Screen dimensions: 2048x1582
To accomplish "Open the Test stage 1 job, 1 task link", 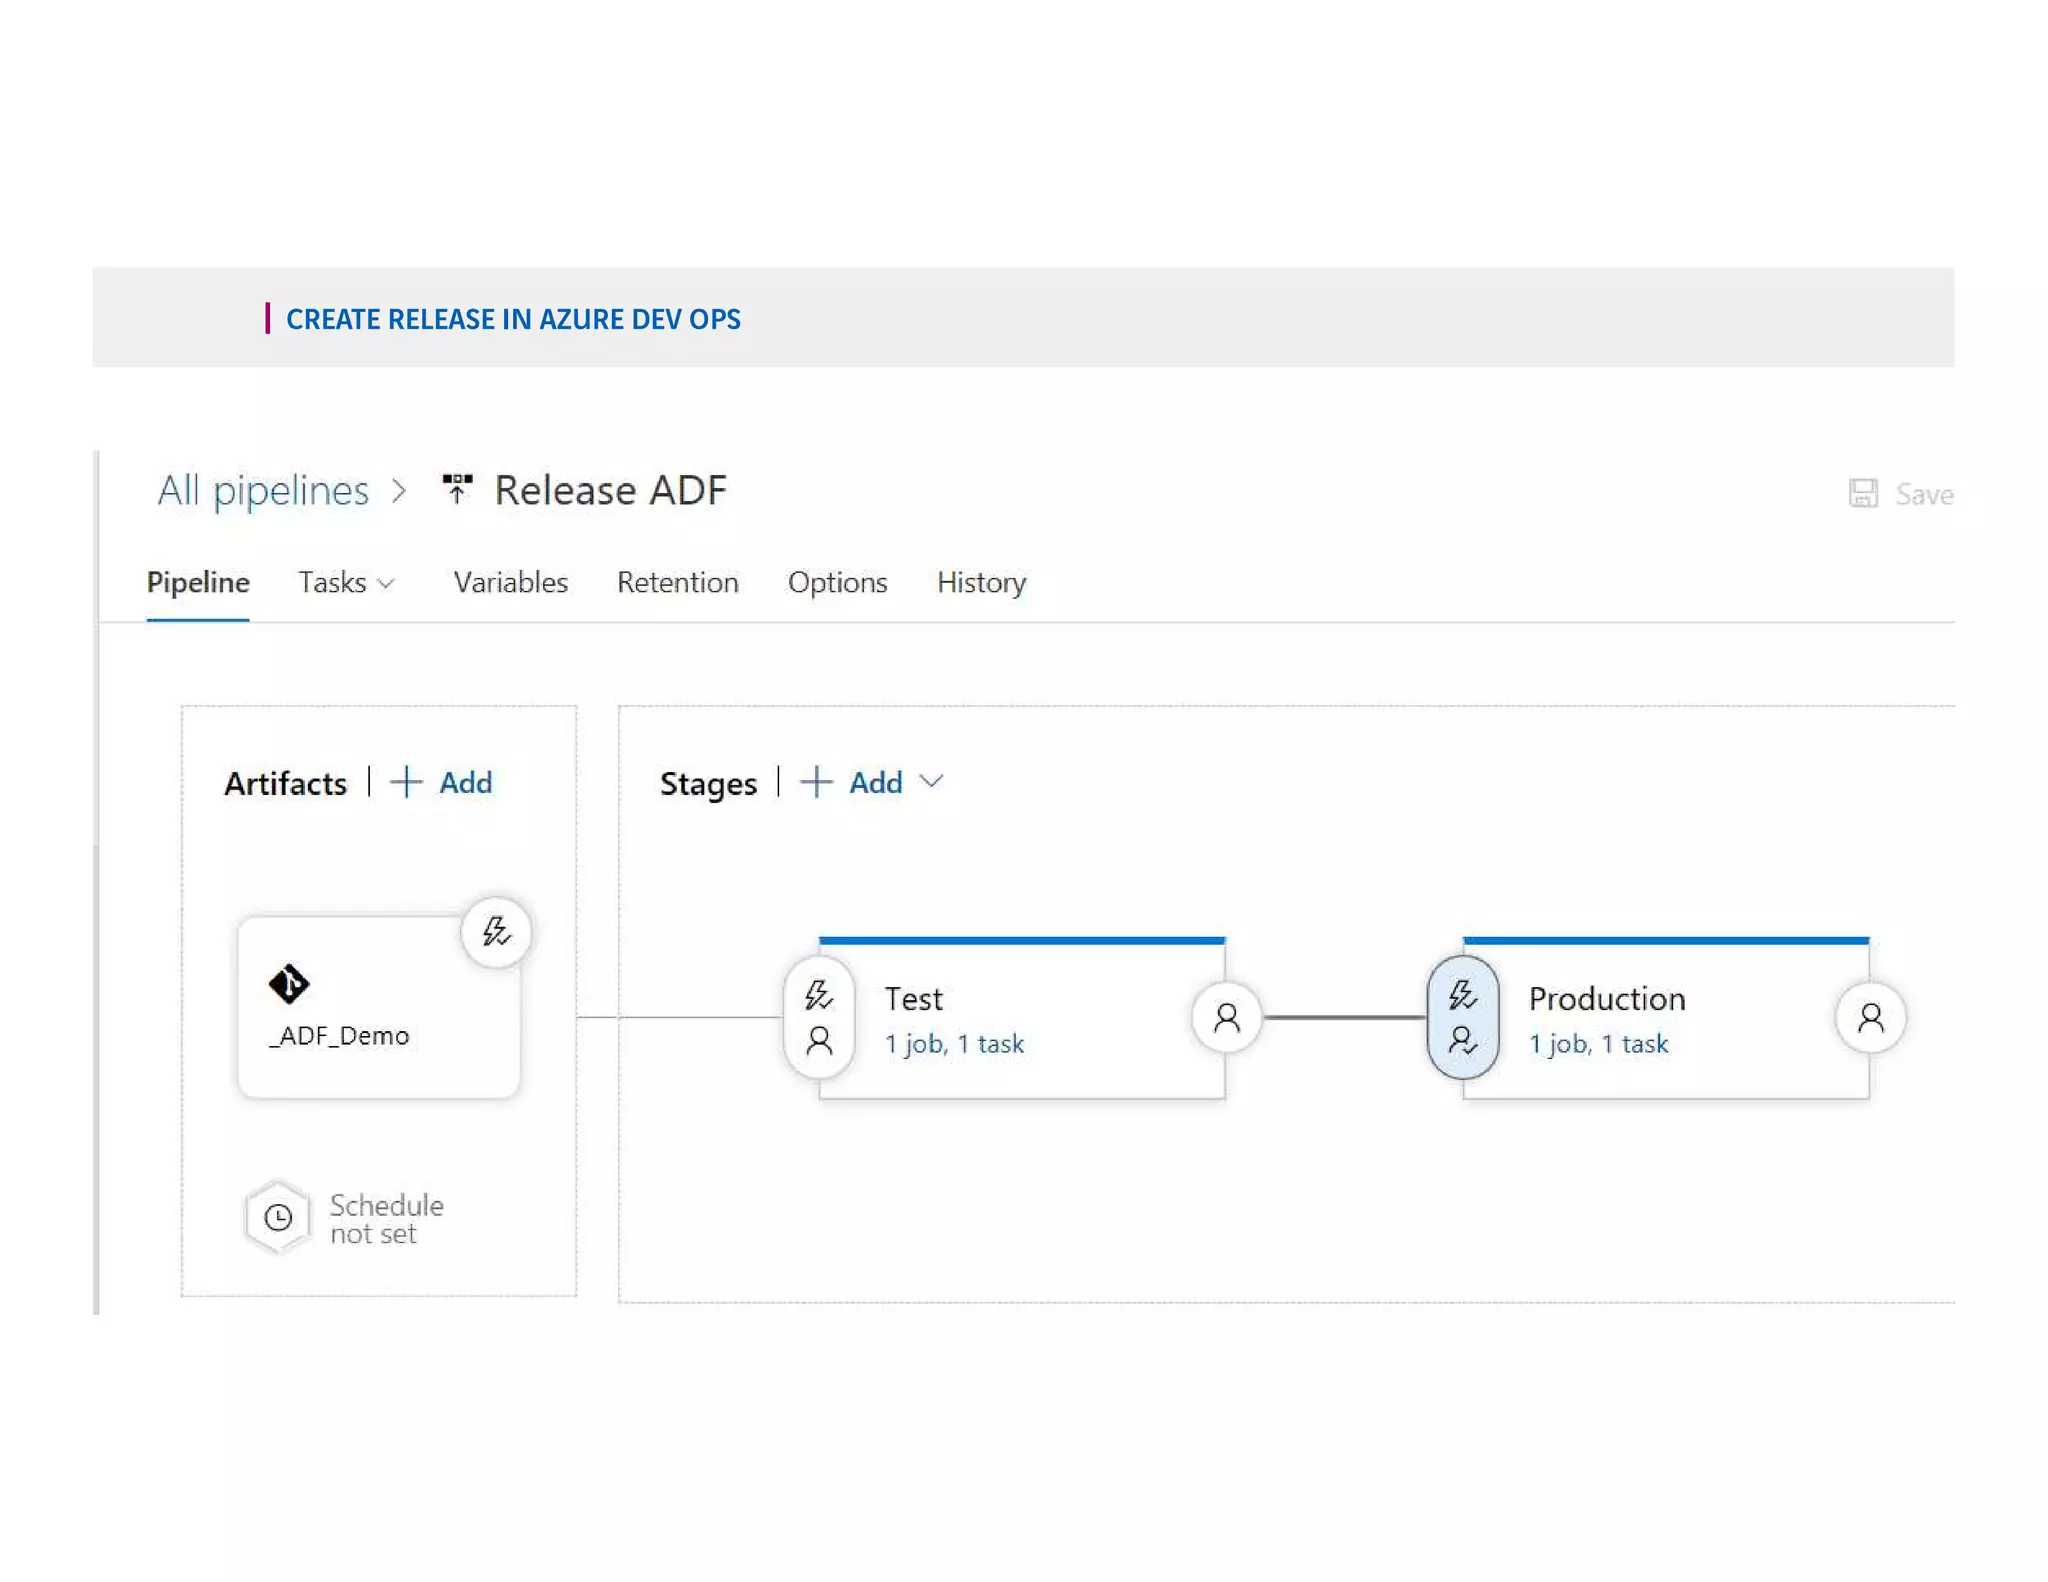I will [954, 1043].
